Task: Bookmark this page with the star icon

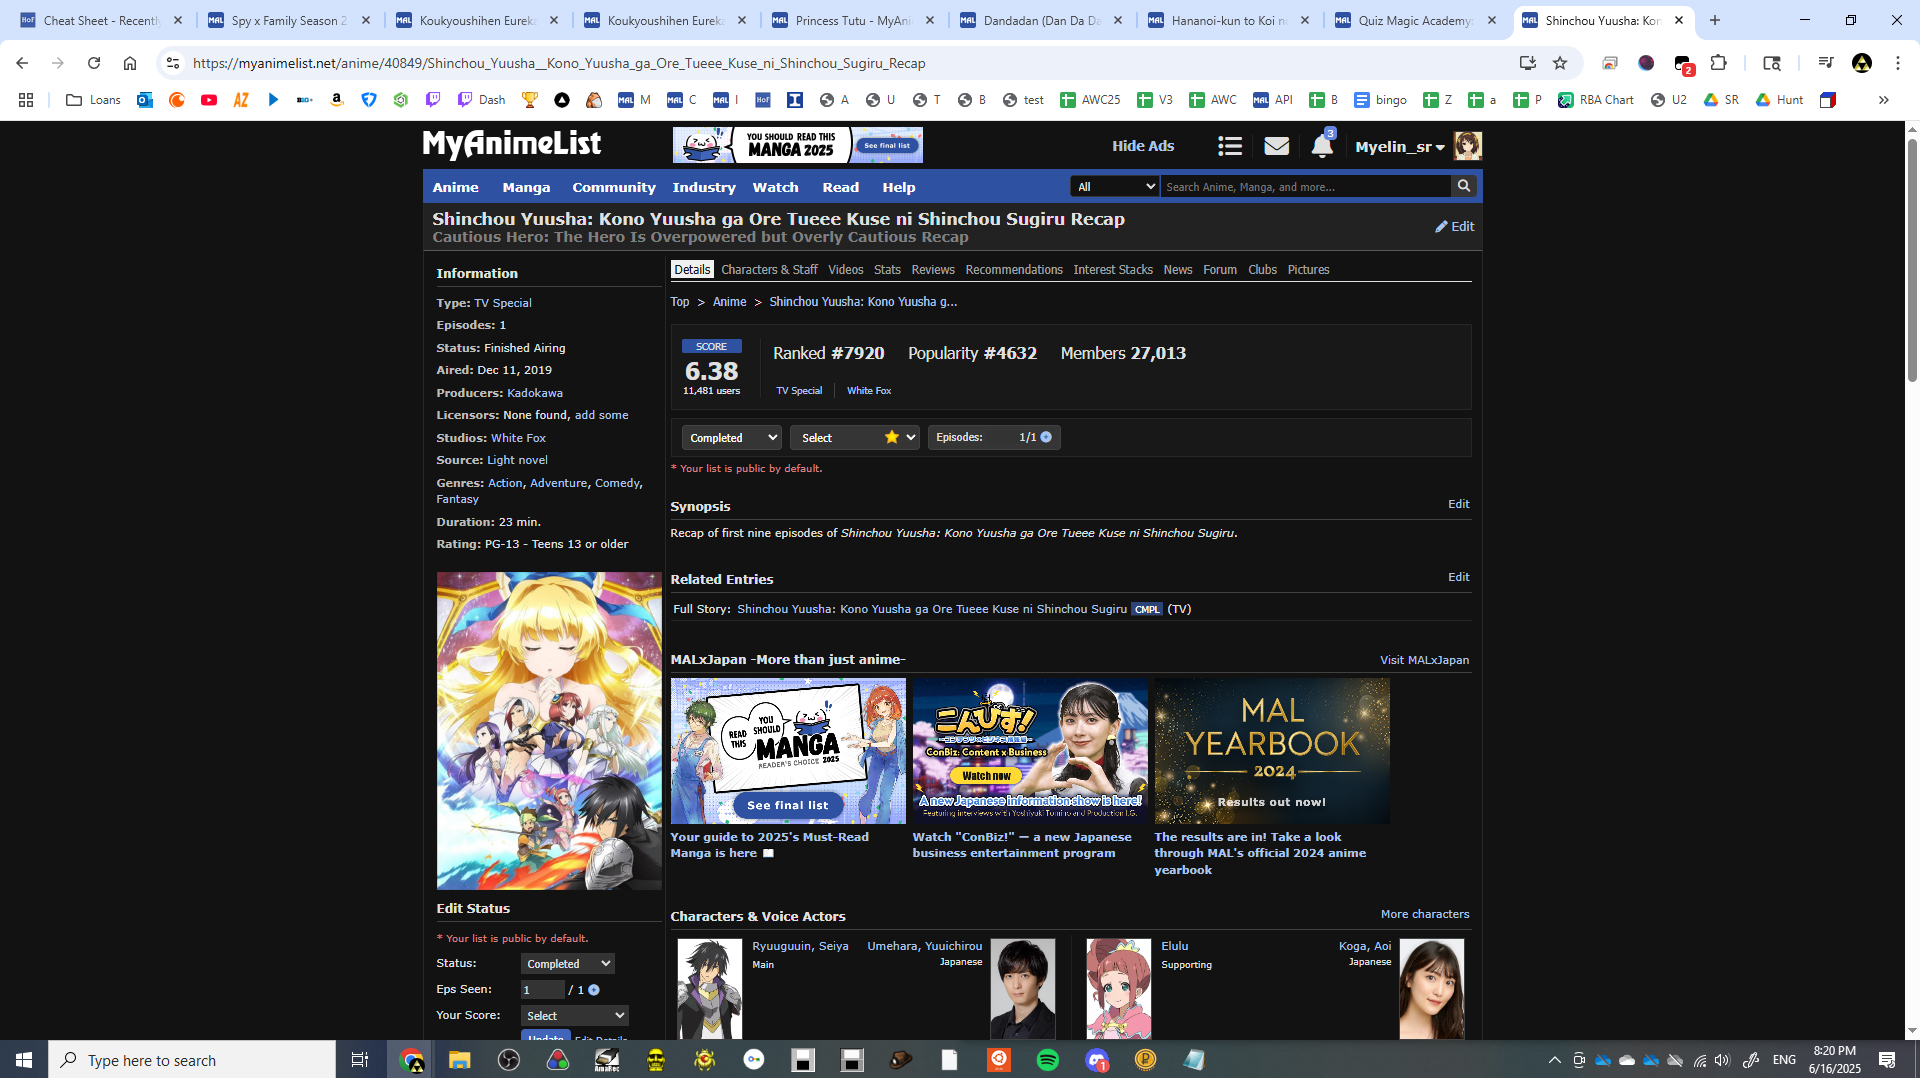Action: [1560, 63]
